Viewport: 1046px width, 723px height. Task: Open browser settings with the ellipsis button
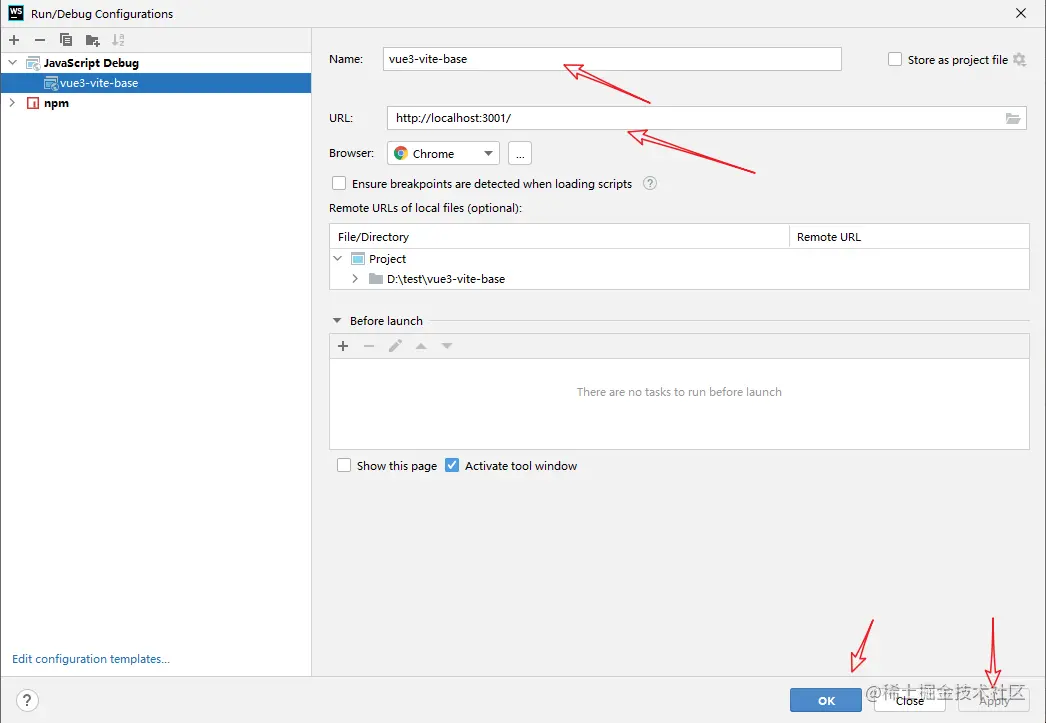click(x=520, y=153)
